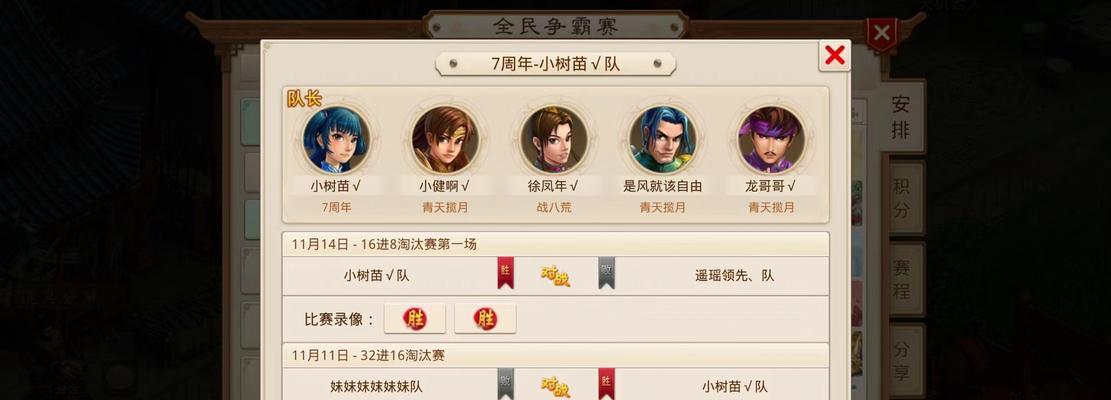
Task: Tap the gray 败 flag beside 遥遥领先、队
Action: pos(607,273)
